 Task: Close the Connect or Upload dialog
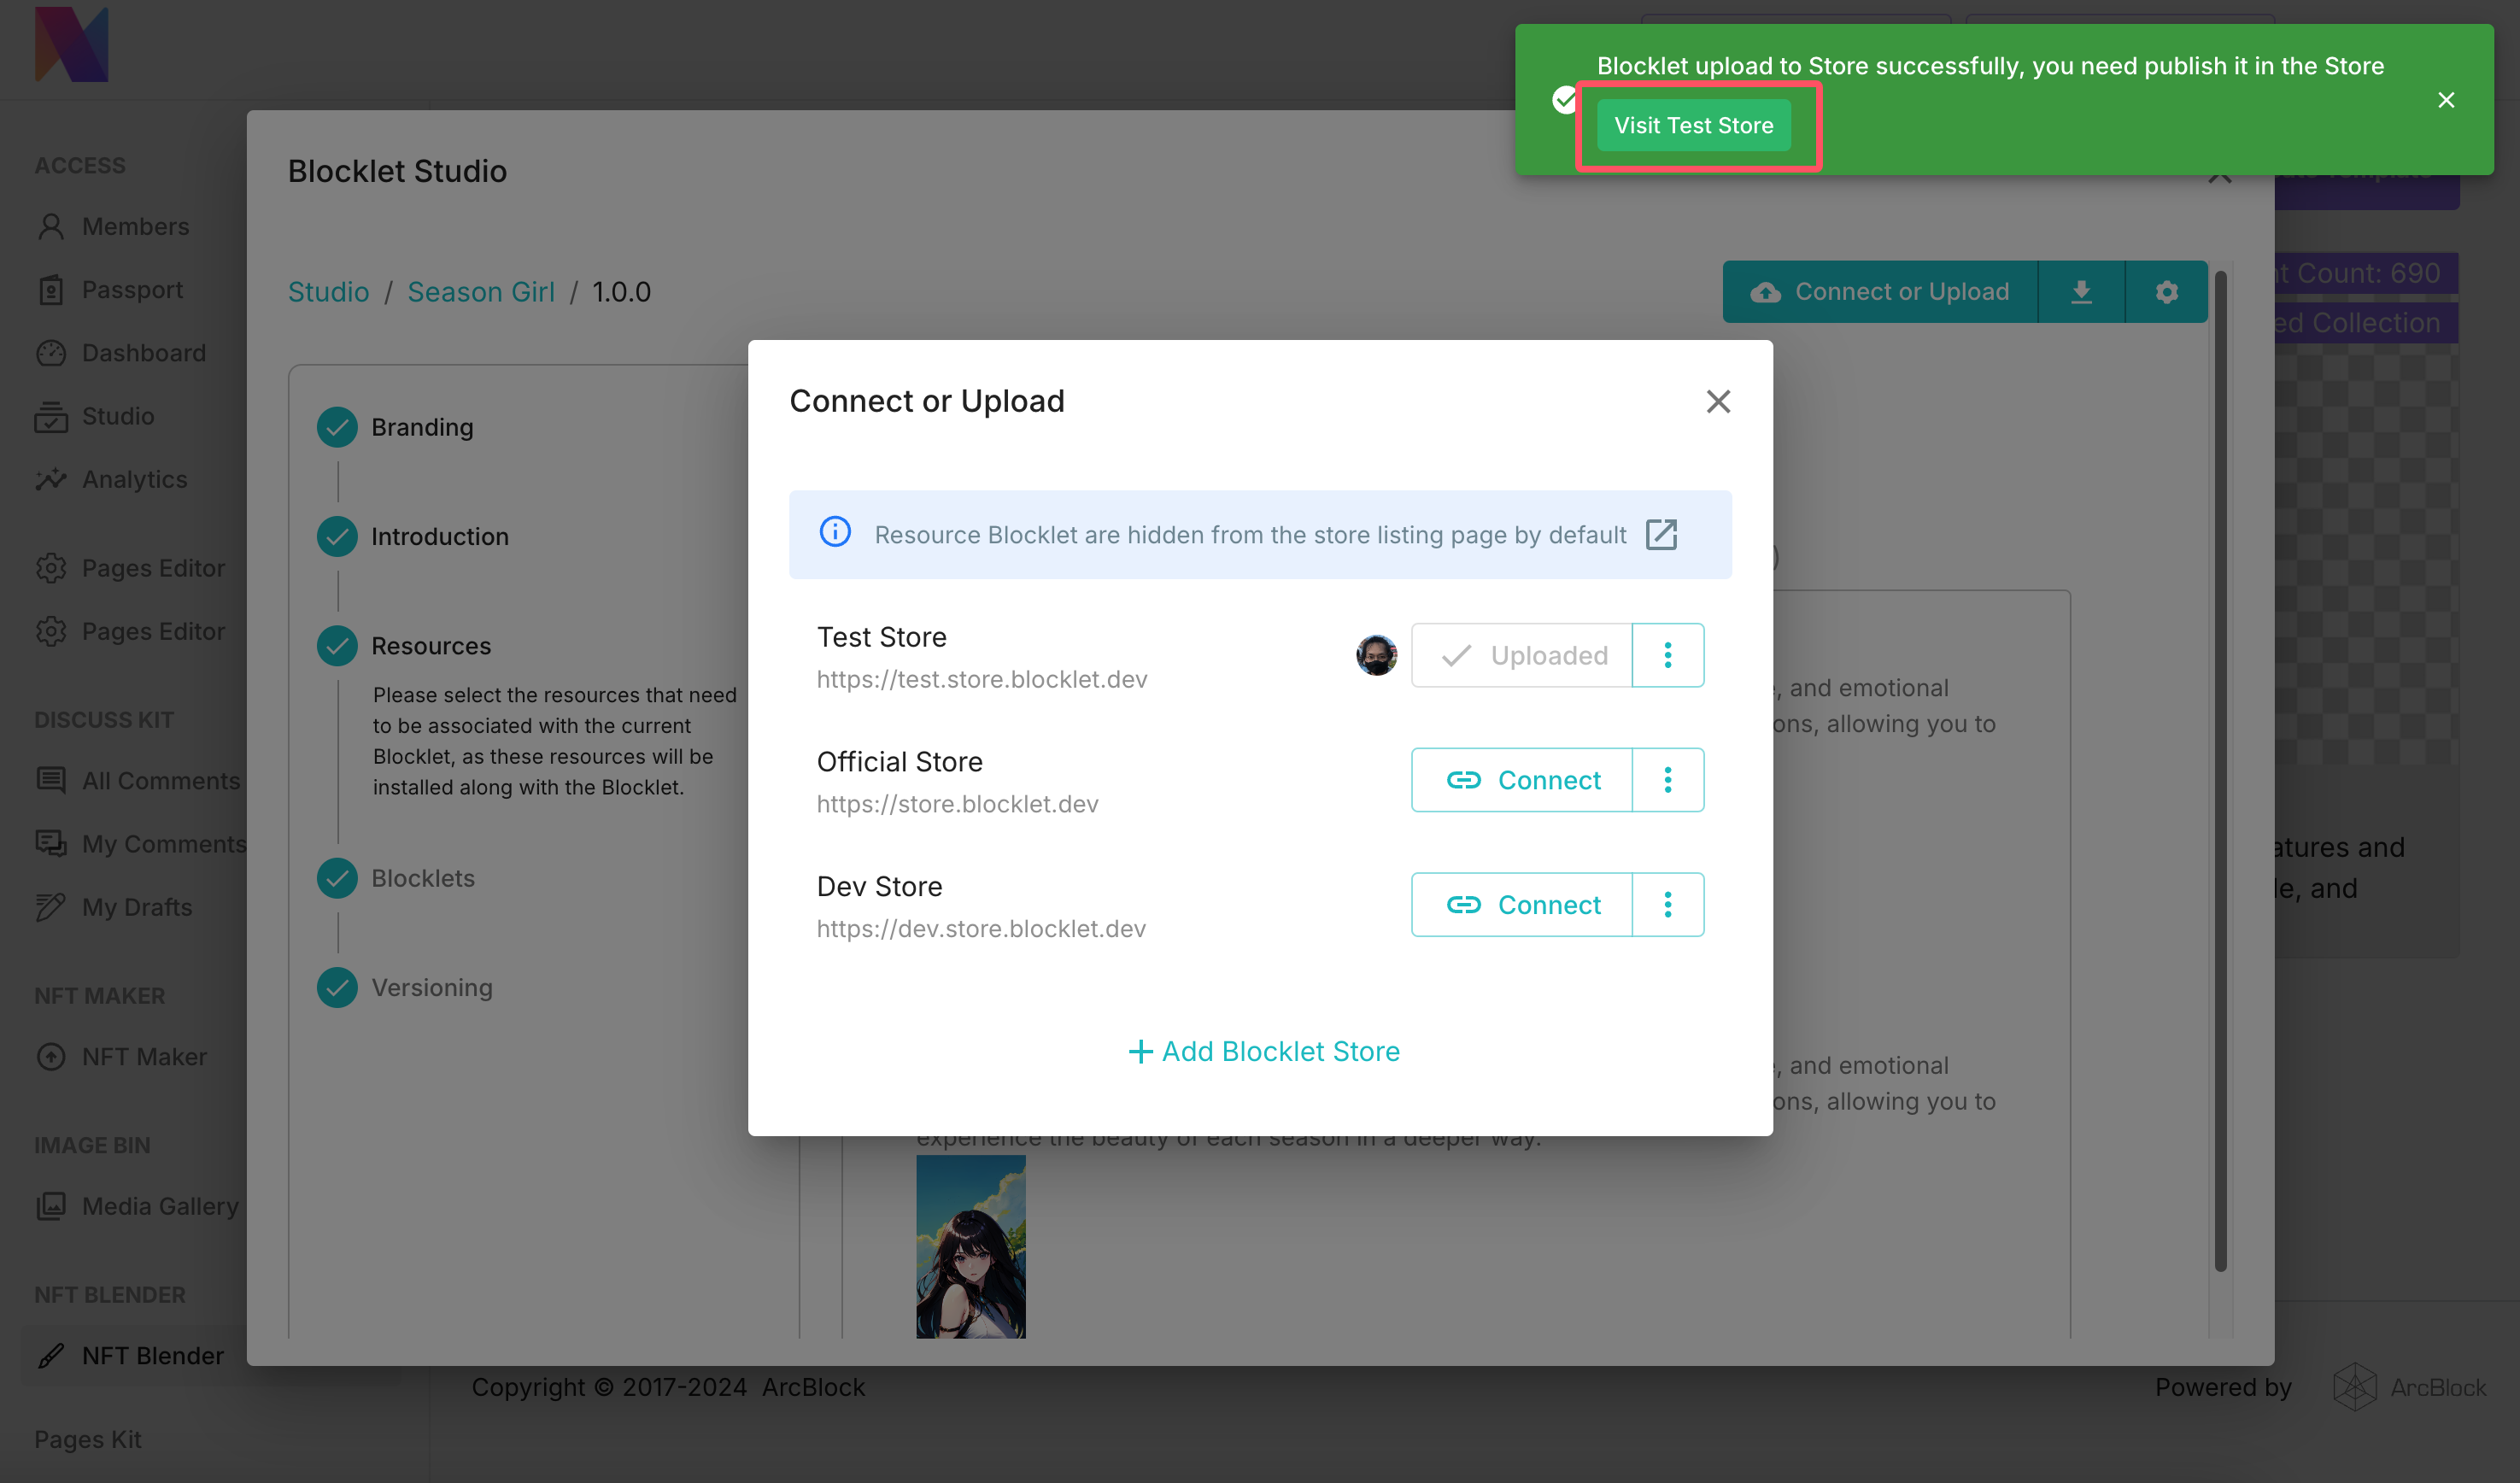click(1717, 401)
